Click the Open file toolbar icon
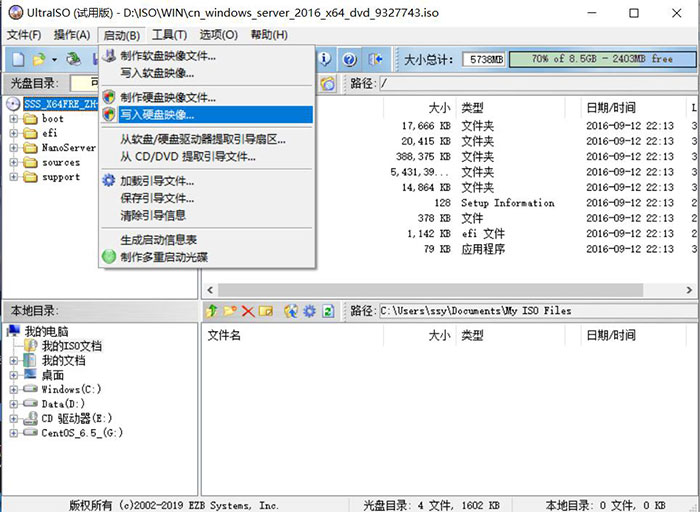This screenshot has width=700, height=512. point(39,59)
